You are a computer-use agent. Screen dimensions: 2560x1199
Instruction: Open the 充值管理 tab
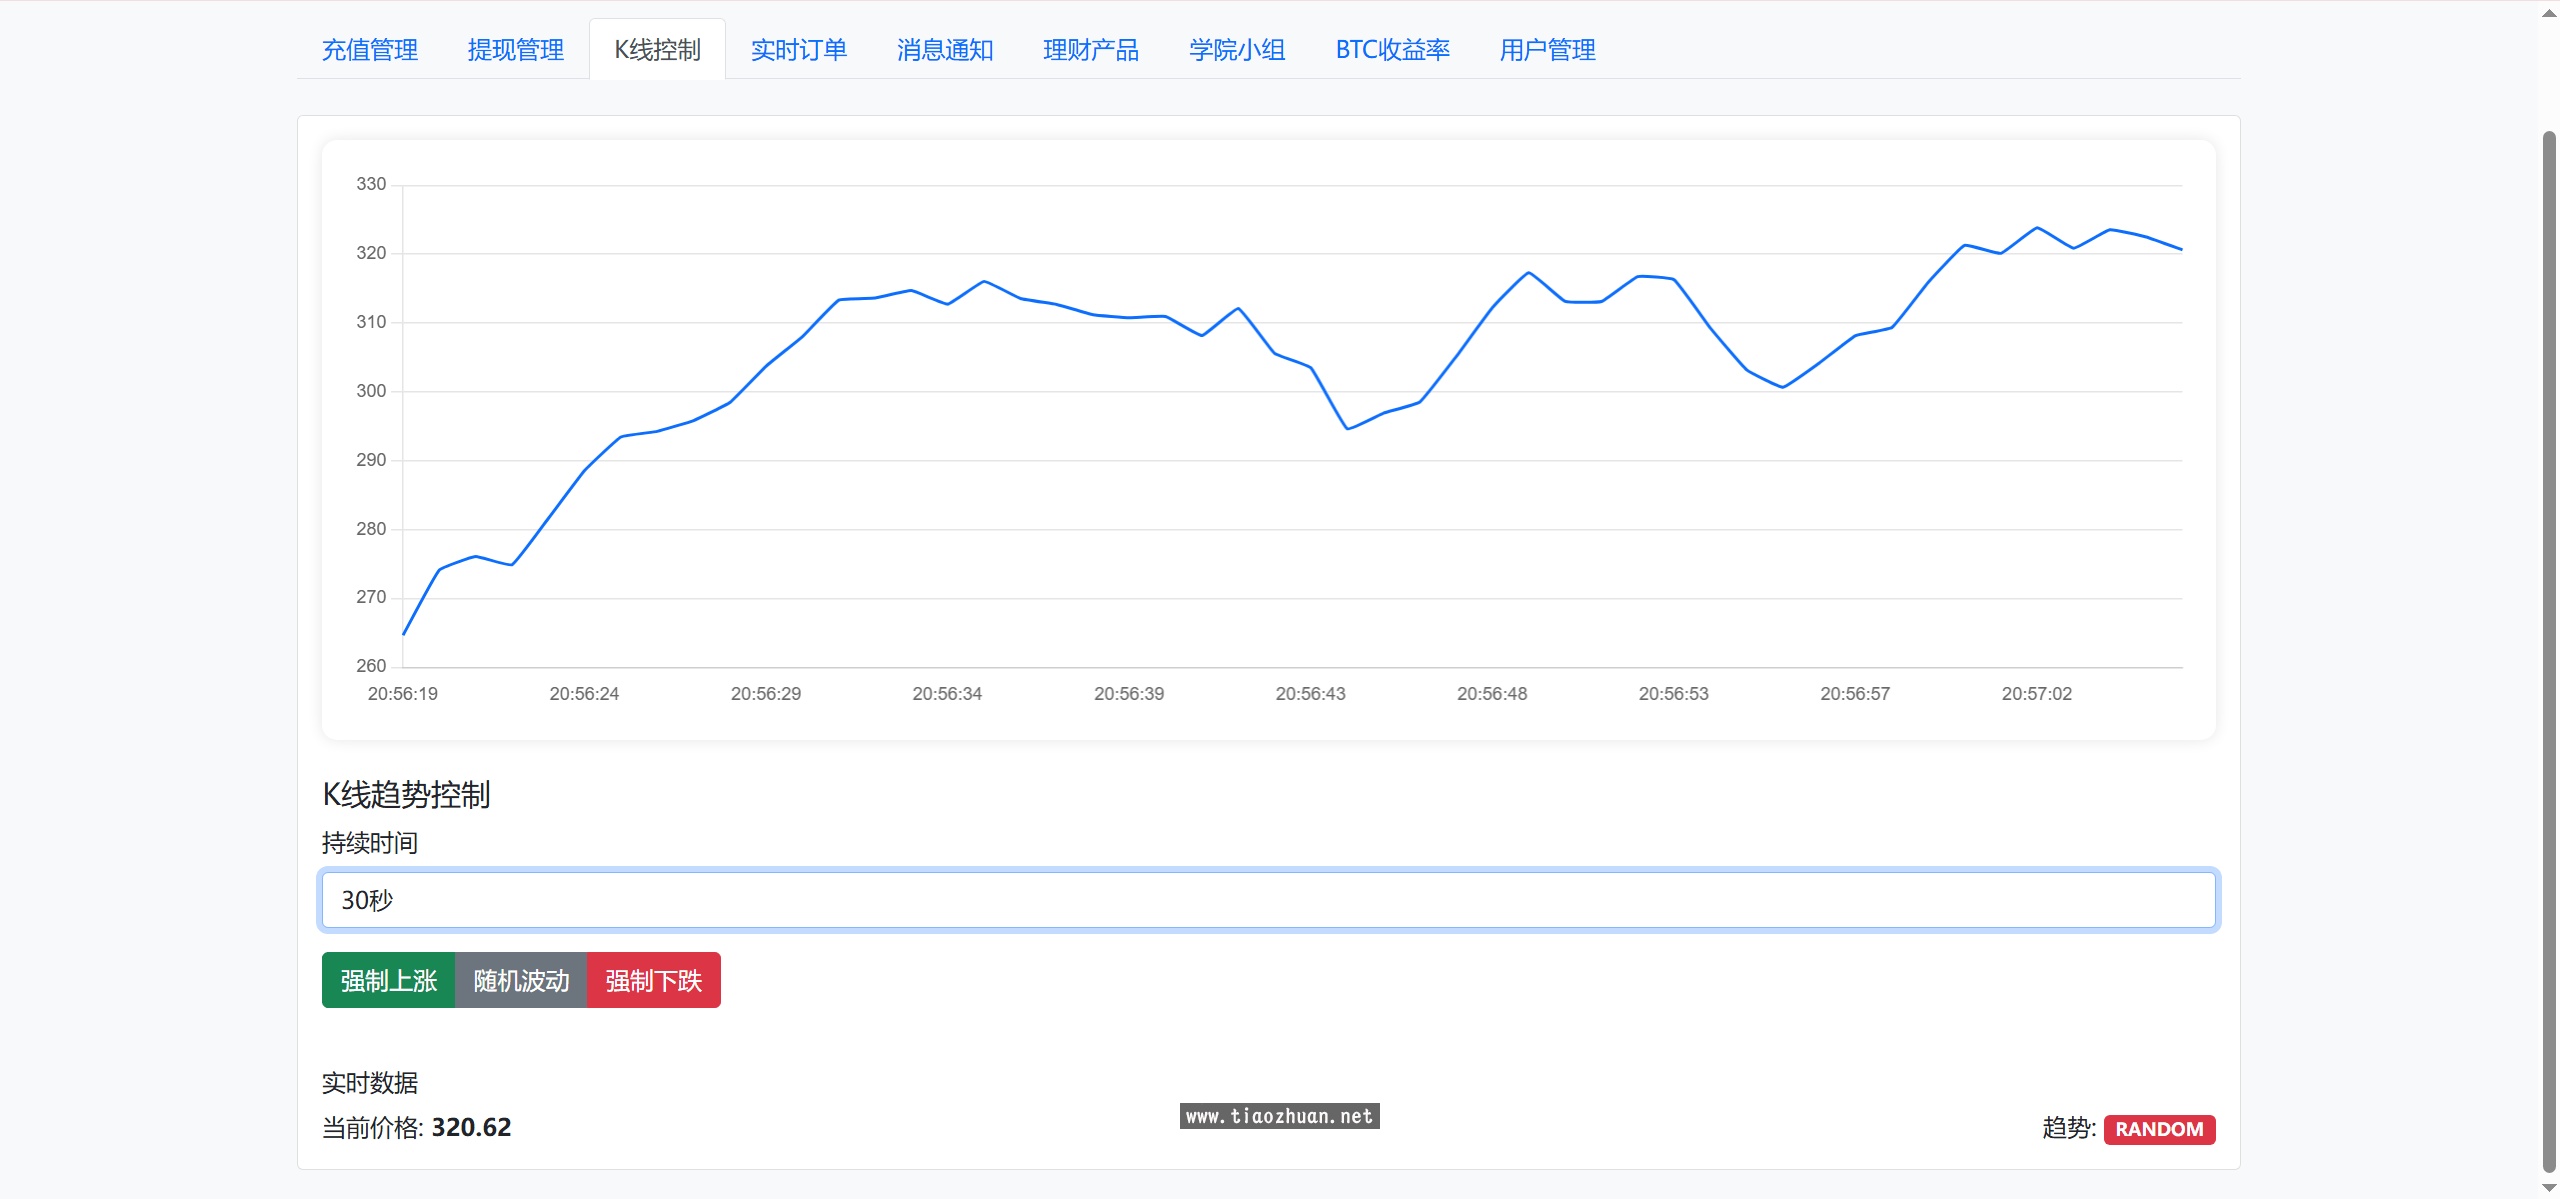[369, 50]
